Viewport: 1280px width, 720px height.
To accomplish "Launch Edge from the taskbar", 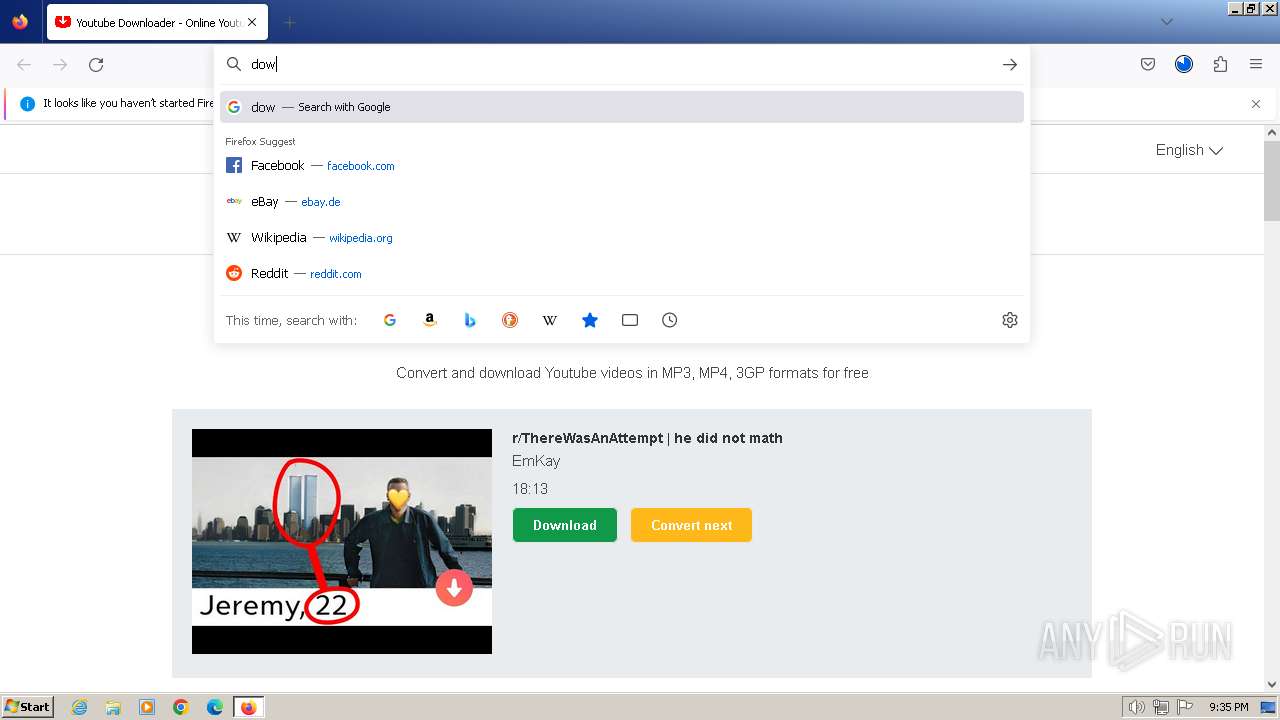I will pos(215,707).
